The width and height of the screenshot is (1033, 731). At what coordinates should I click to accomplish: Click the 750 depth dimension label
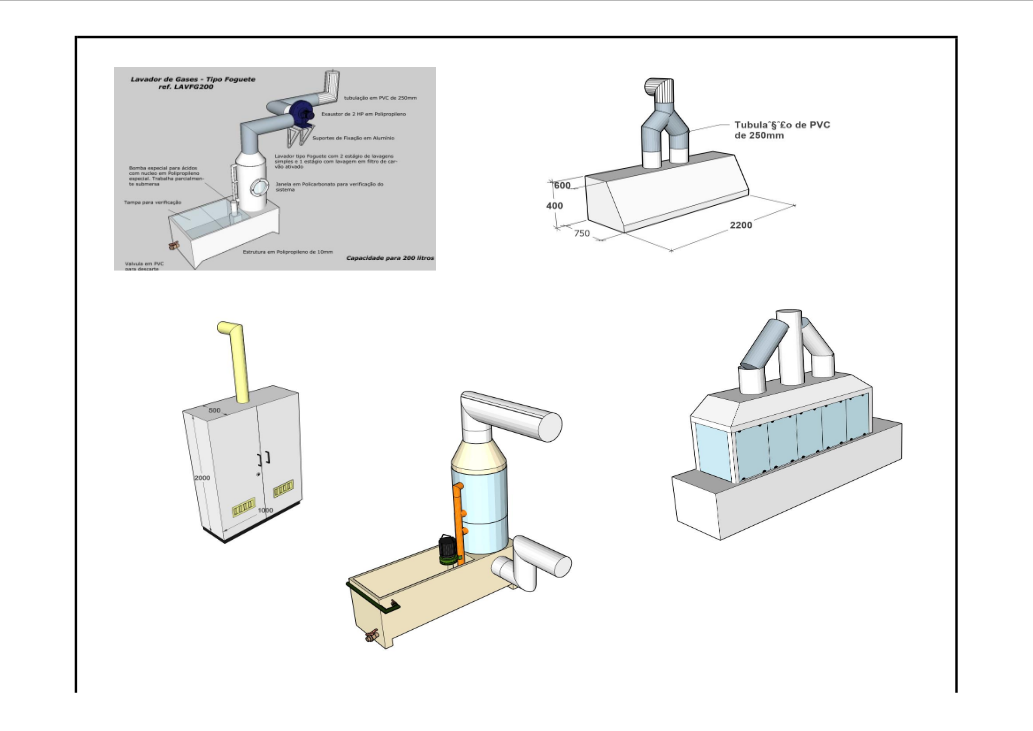pyautogui.click(x=583, y=232)
